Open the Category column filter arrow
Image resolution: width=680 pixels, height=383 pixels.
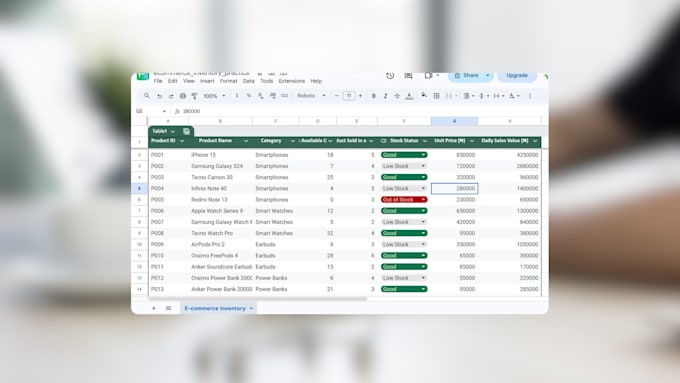tap(293, 141)
